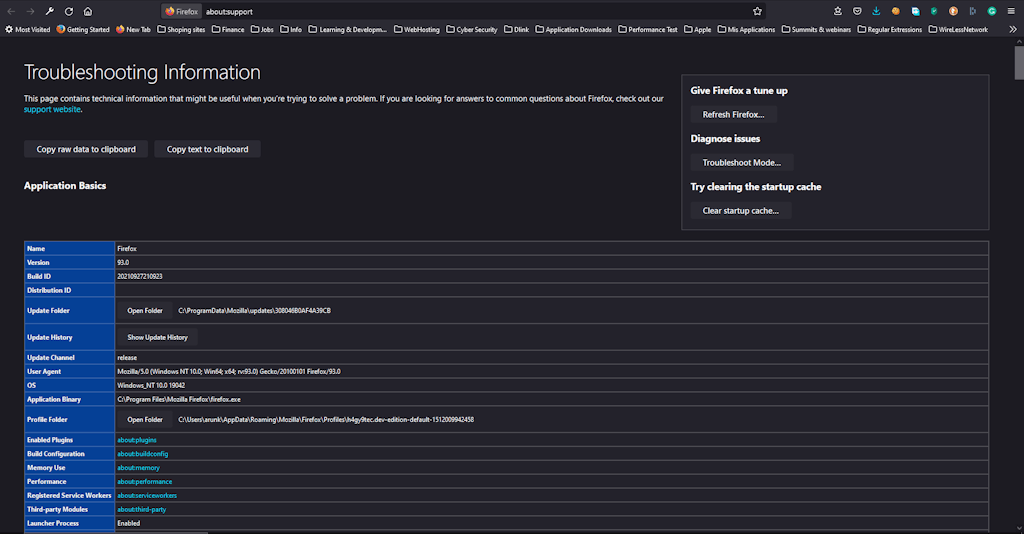Open the Shoping sites bookmark folder

181,29
